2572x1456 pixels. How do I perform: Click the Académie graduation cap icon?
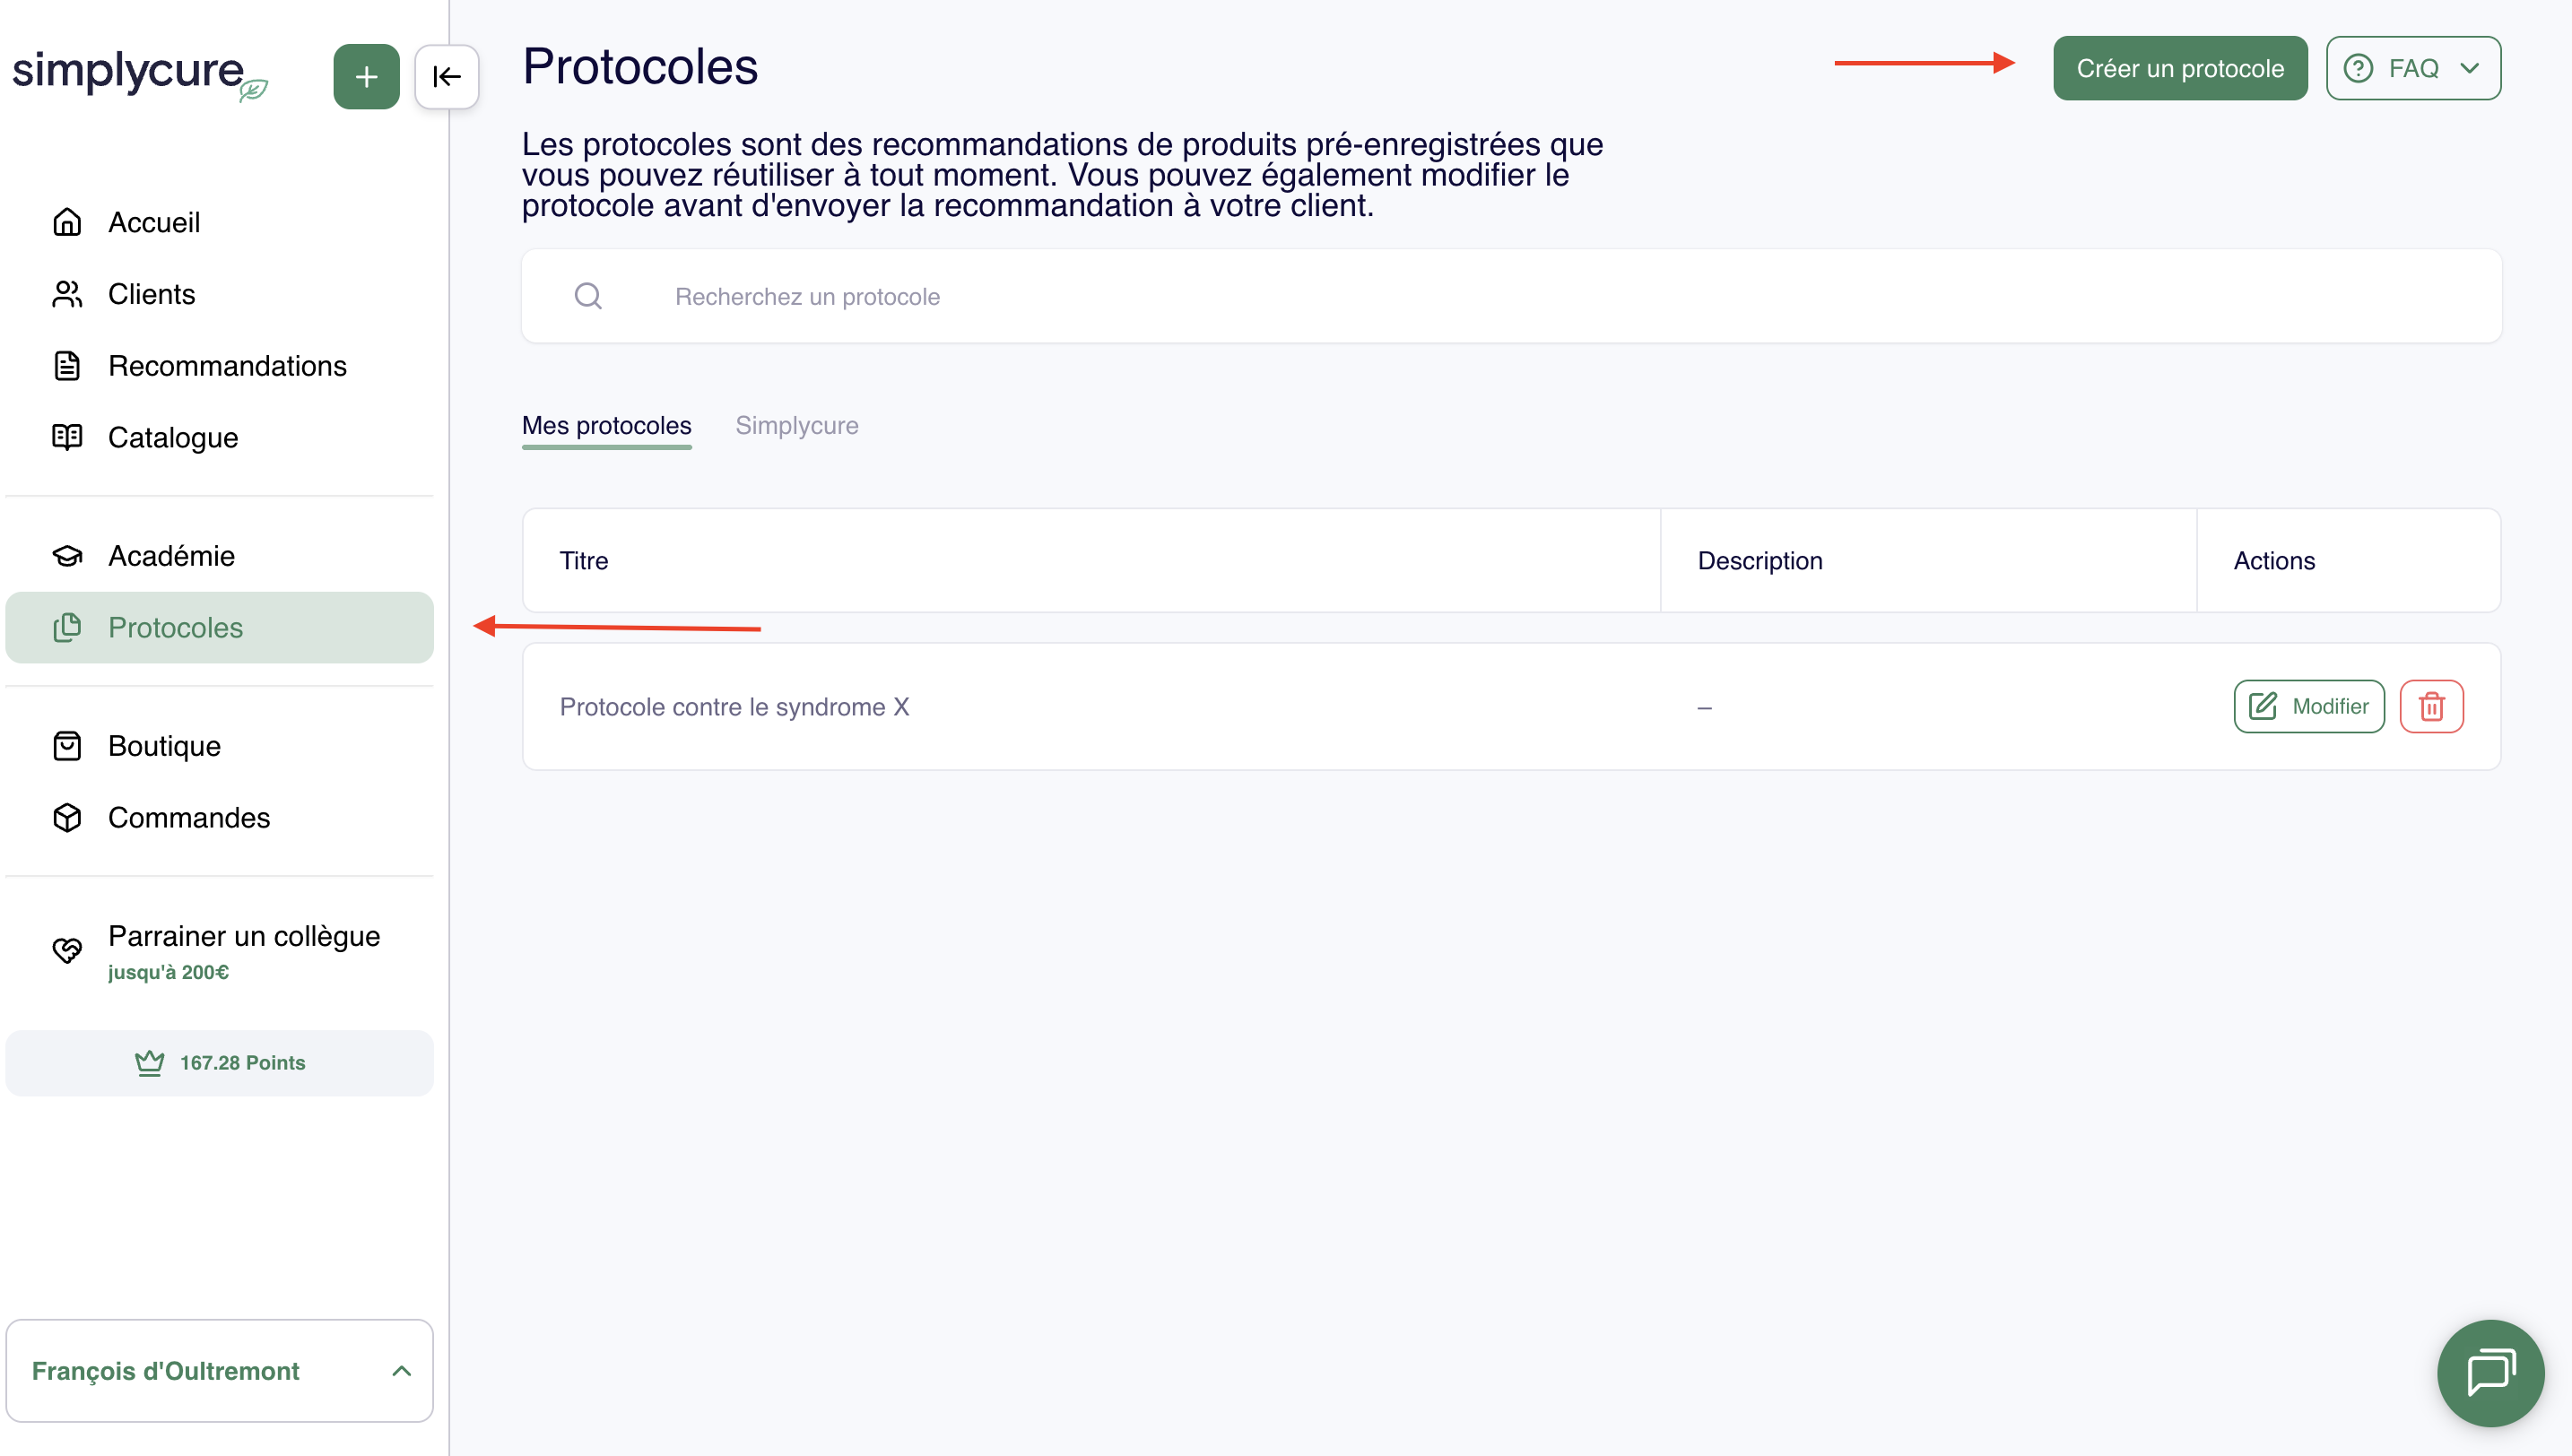[67, 556]
